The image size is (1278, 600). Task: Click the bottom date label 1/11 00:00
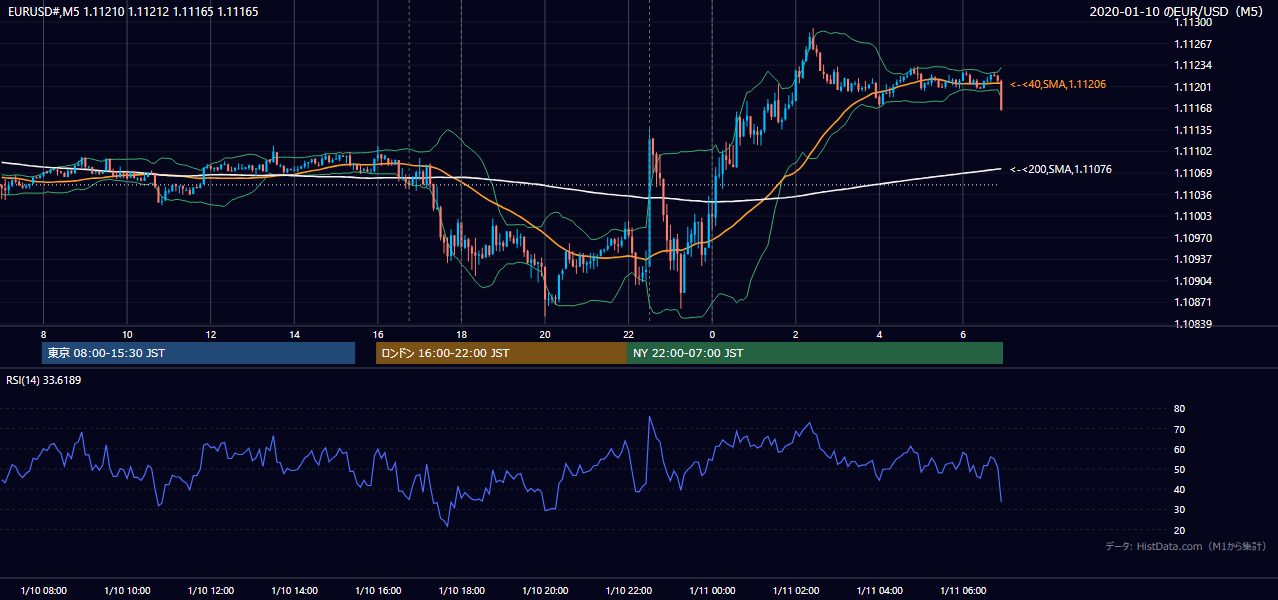(x=712, y=591)
